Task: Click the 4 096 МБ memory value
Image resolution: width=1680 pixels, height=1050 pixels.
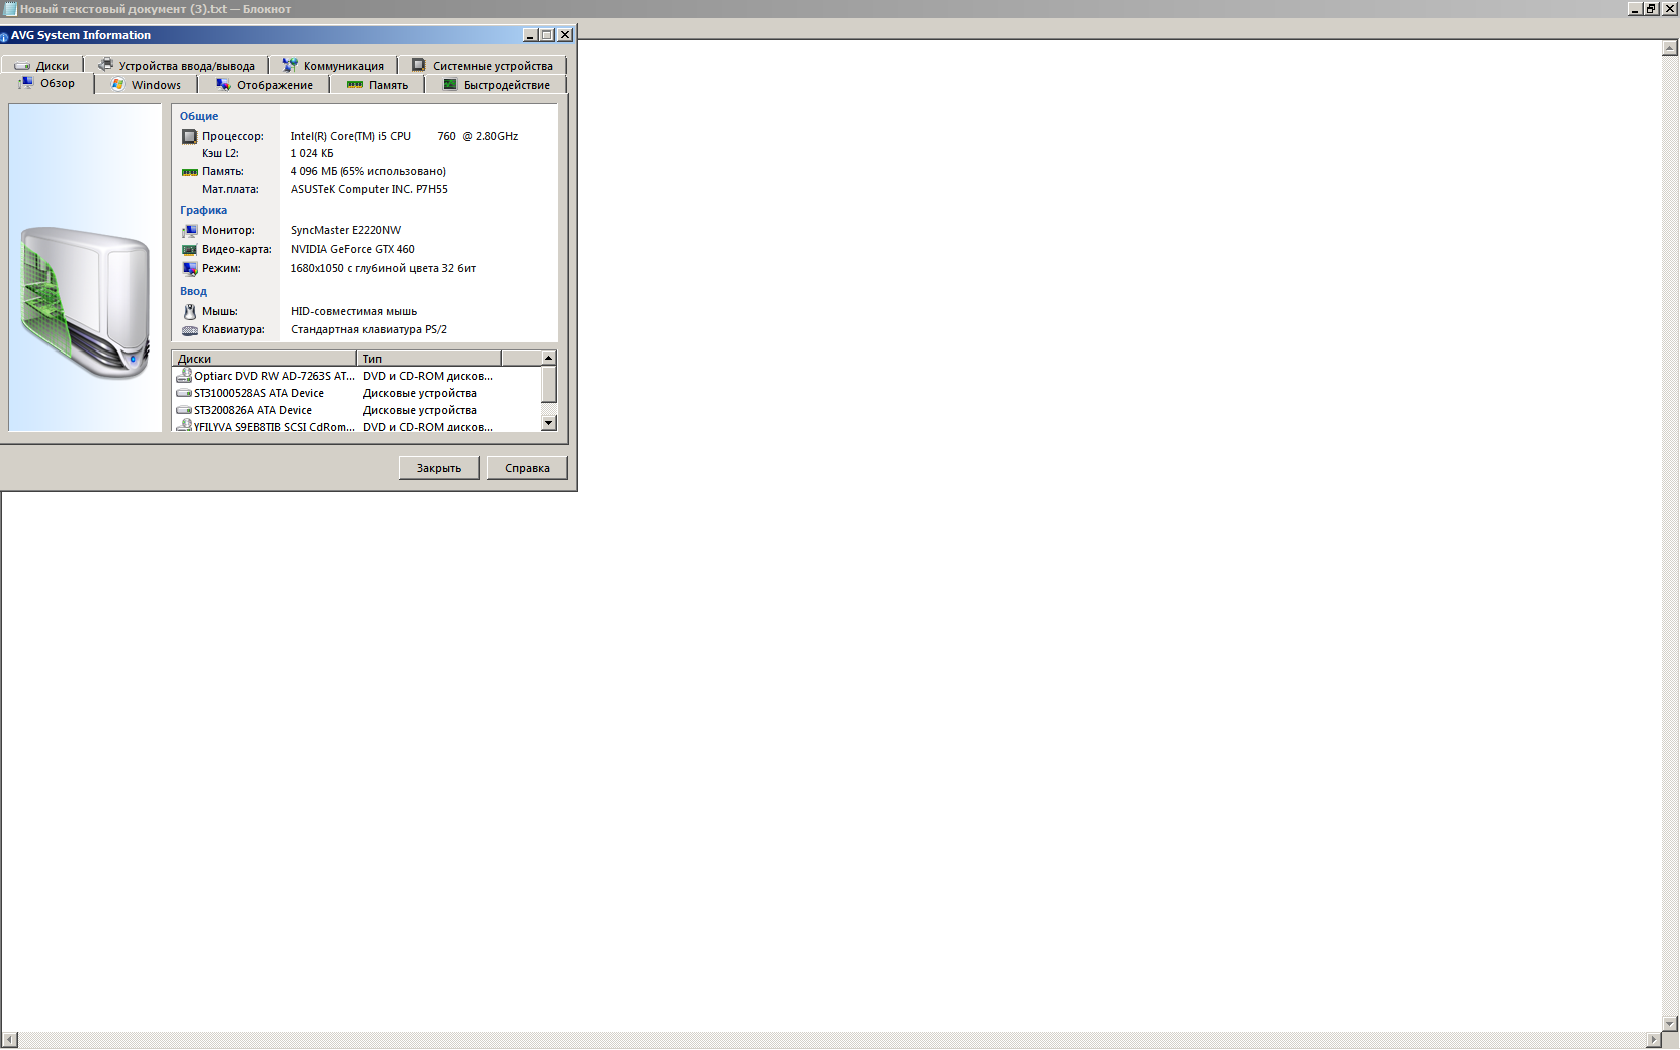Action: click(x=368, y=171)
